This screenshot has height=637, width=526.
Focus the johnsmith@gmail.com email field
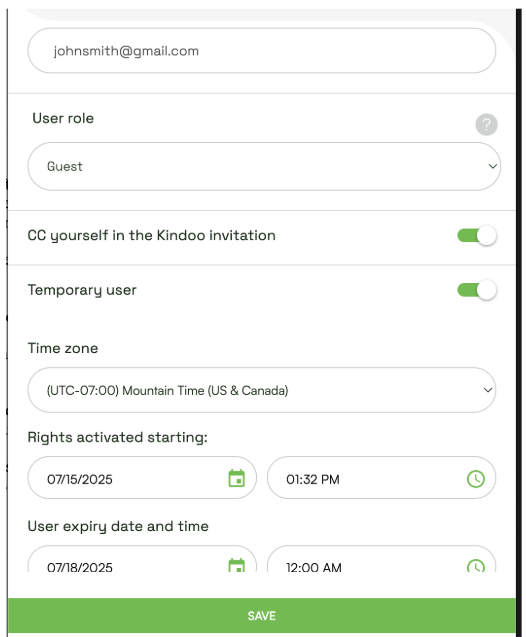click(262, 51)
